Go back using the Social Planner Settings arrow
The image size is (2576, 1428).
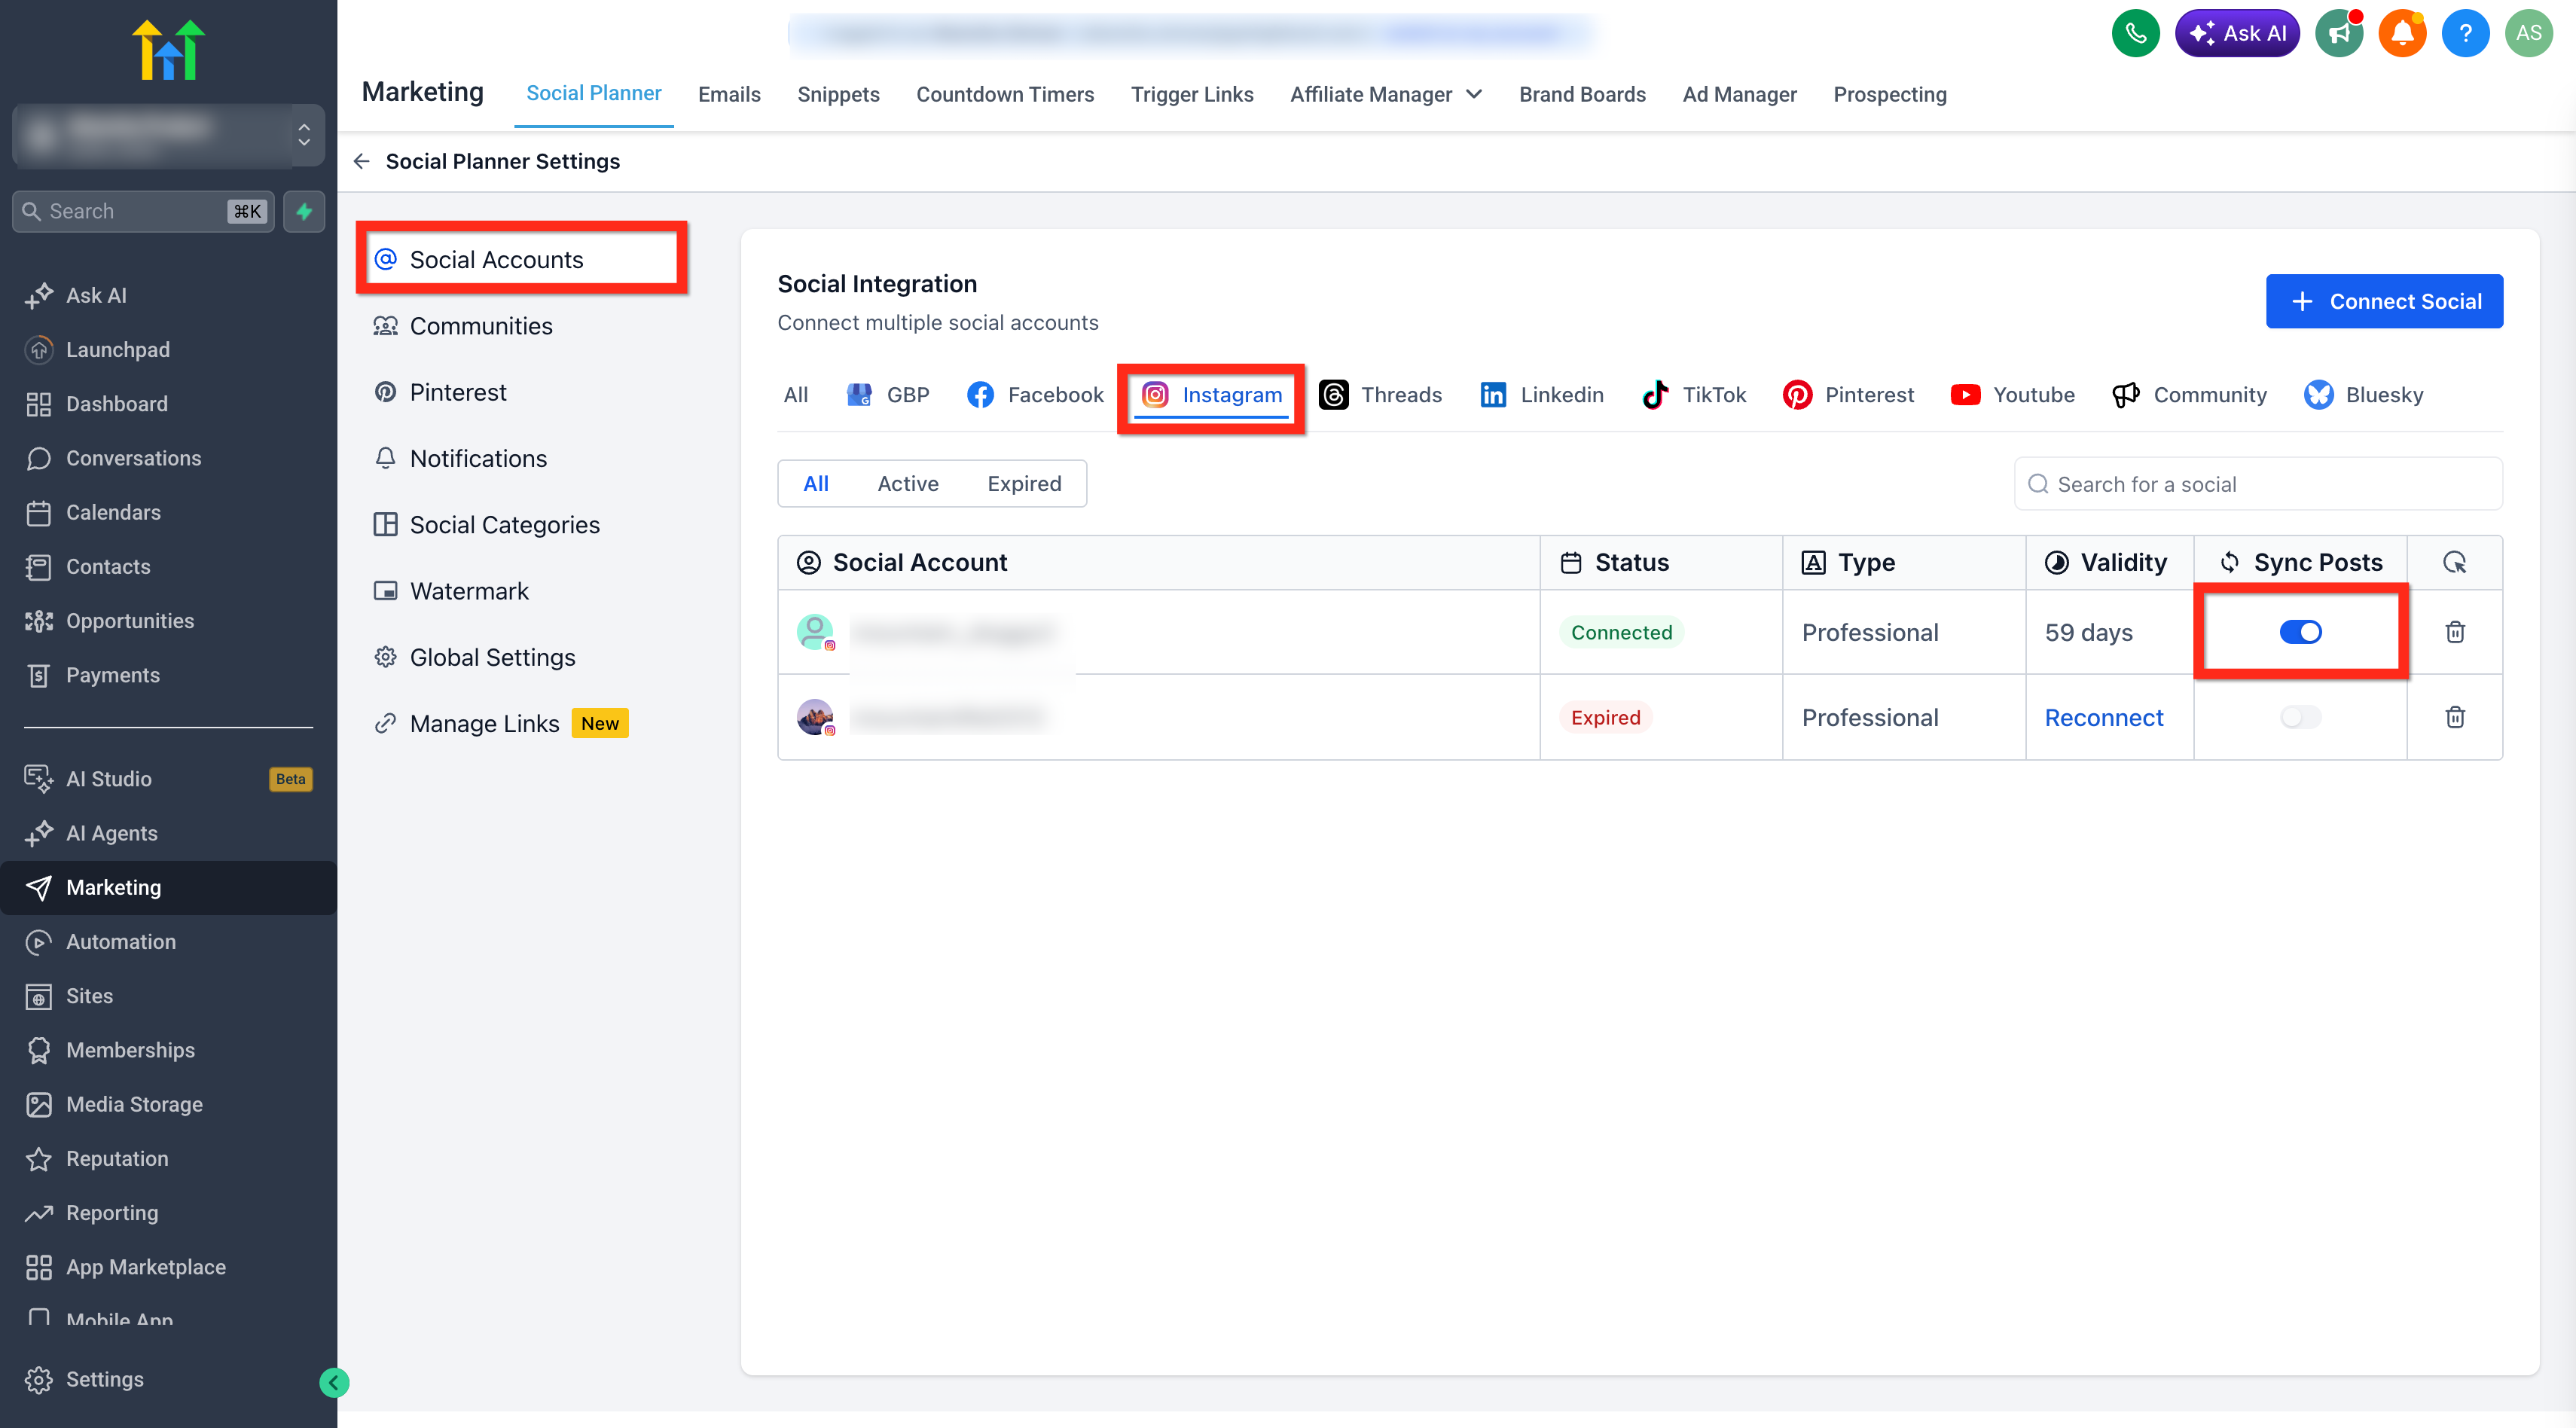[362, 161]
